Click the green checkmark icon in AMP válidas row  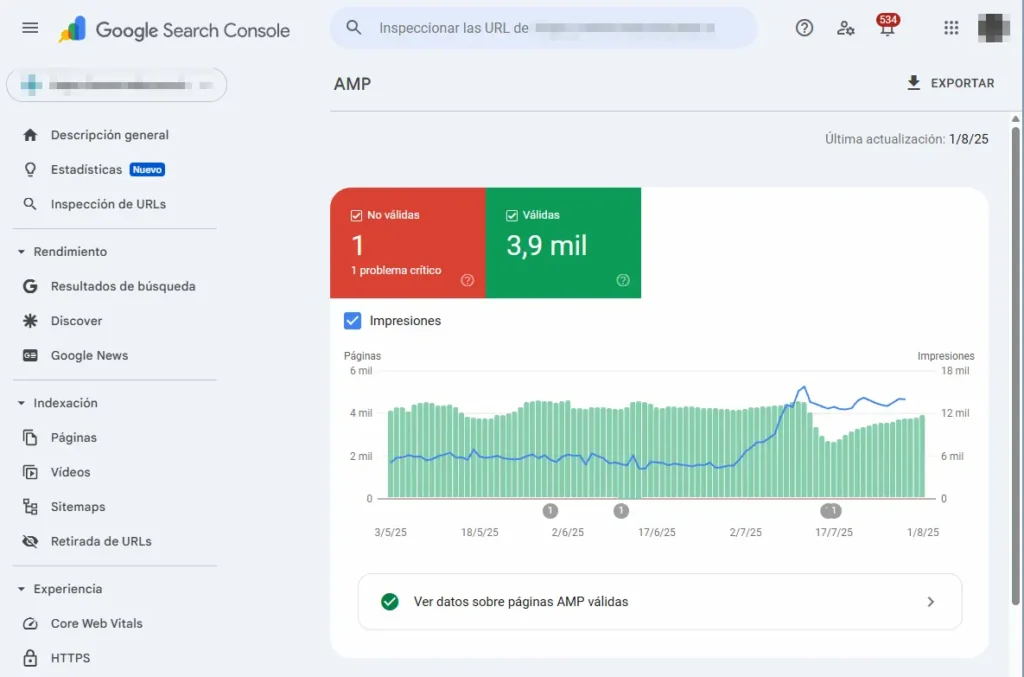tap(390, 602)
